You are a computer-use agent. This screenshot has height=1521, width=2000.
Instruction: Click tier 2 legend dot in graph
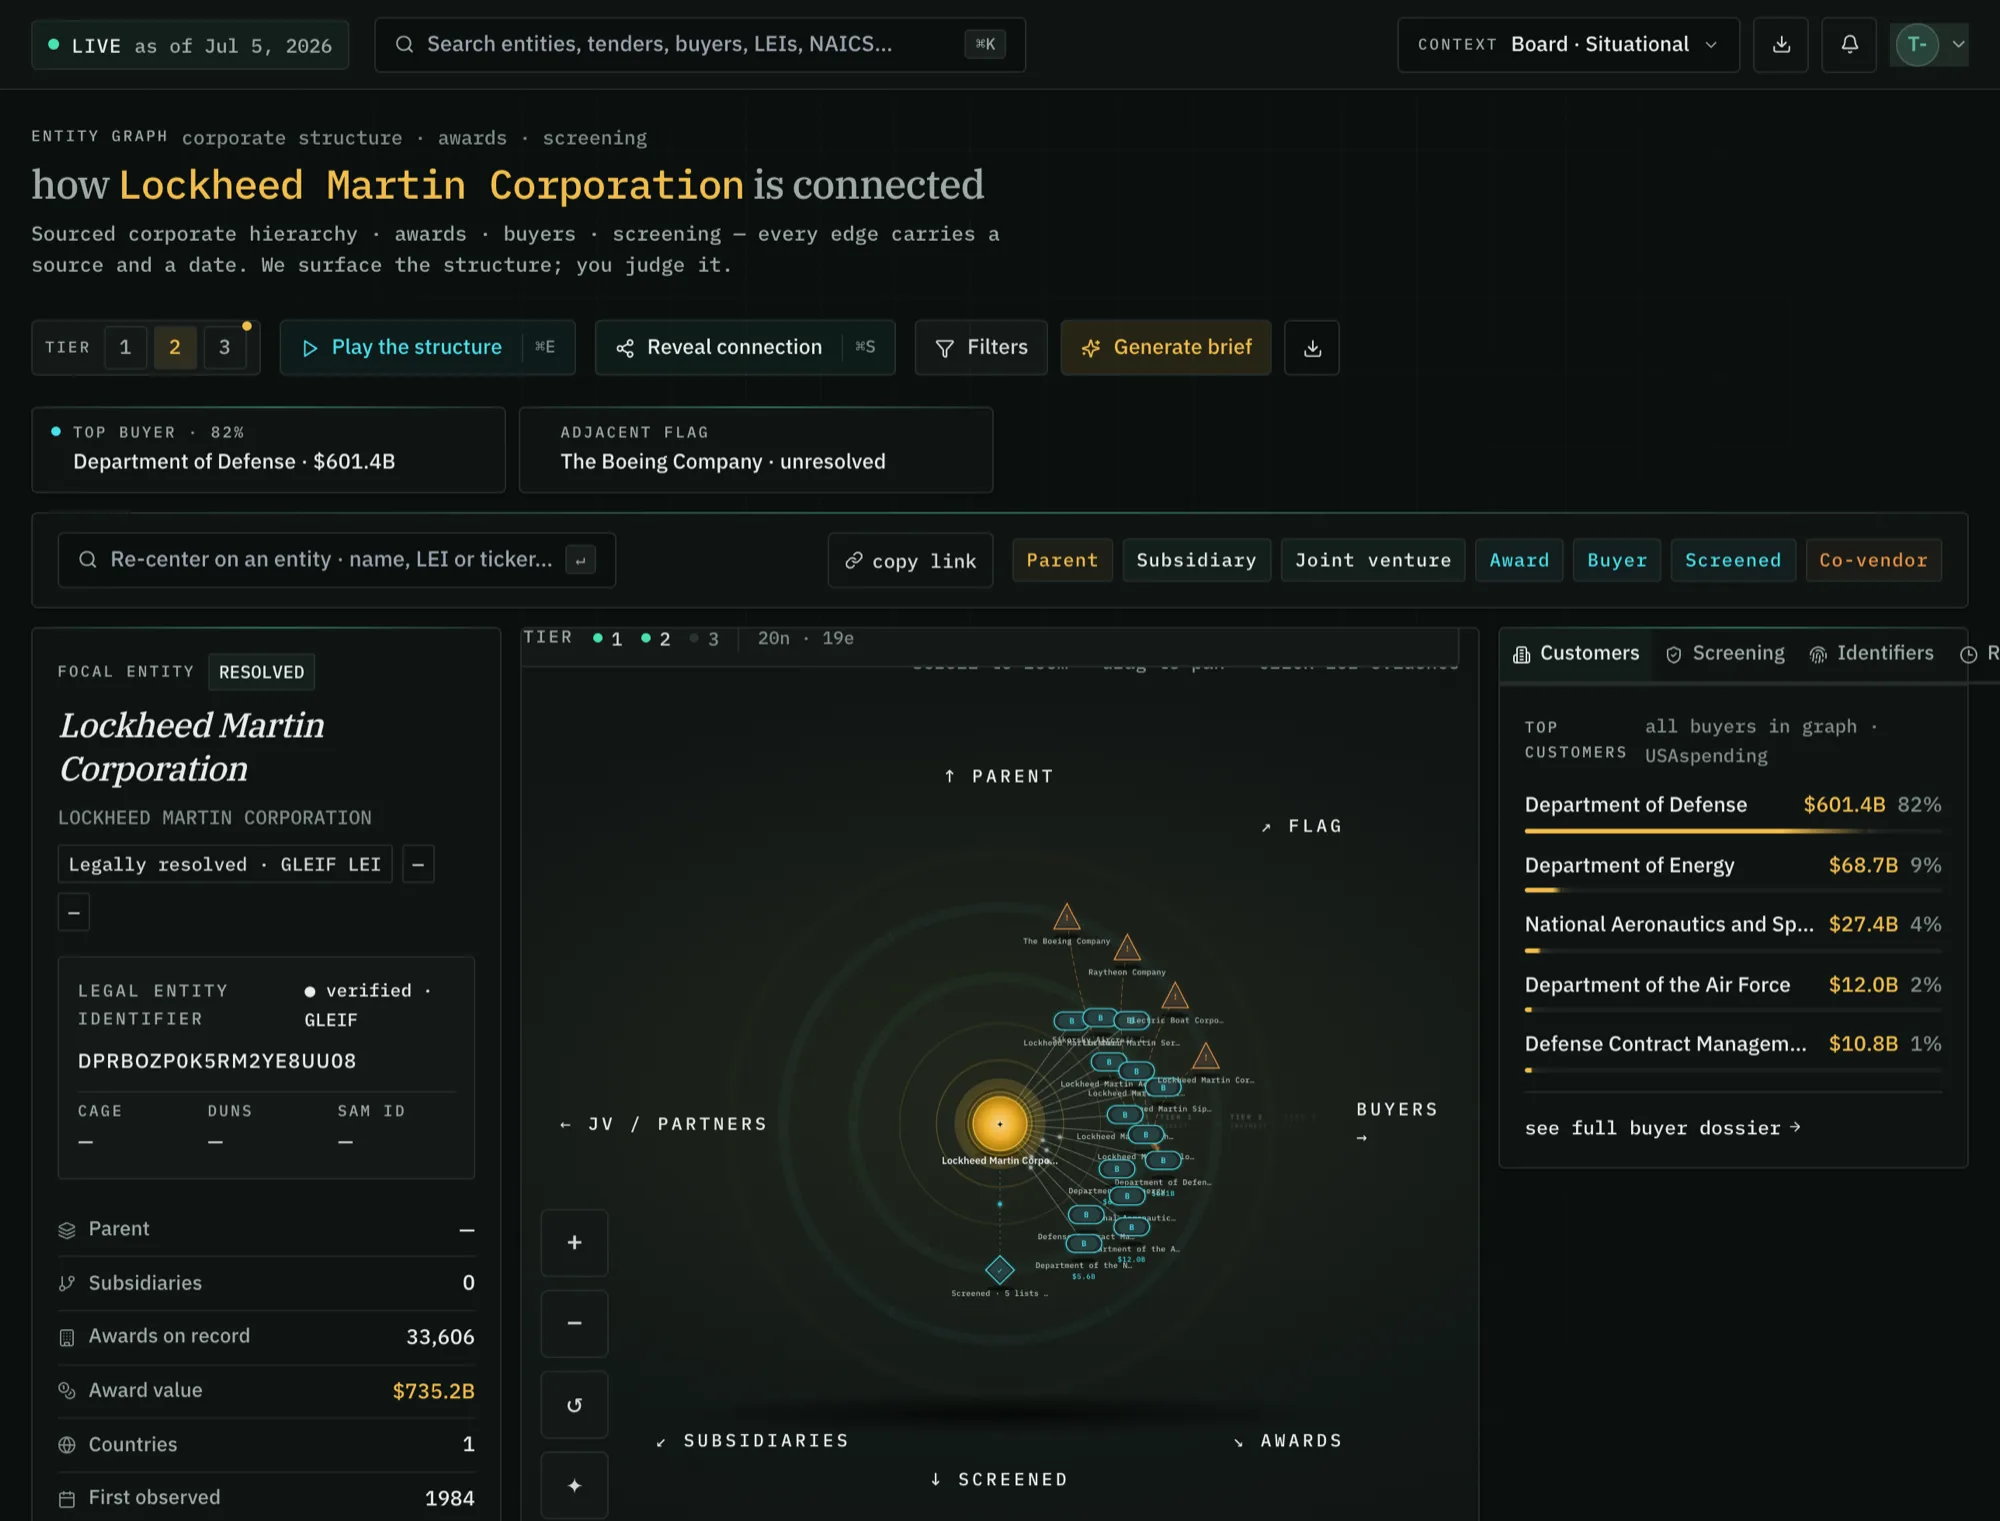646,638
